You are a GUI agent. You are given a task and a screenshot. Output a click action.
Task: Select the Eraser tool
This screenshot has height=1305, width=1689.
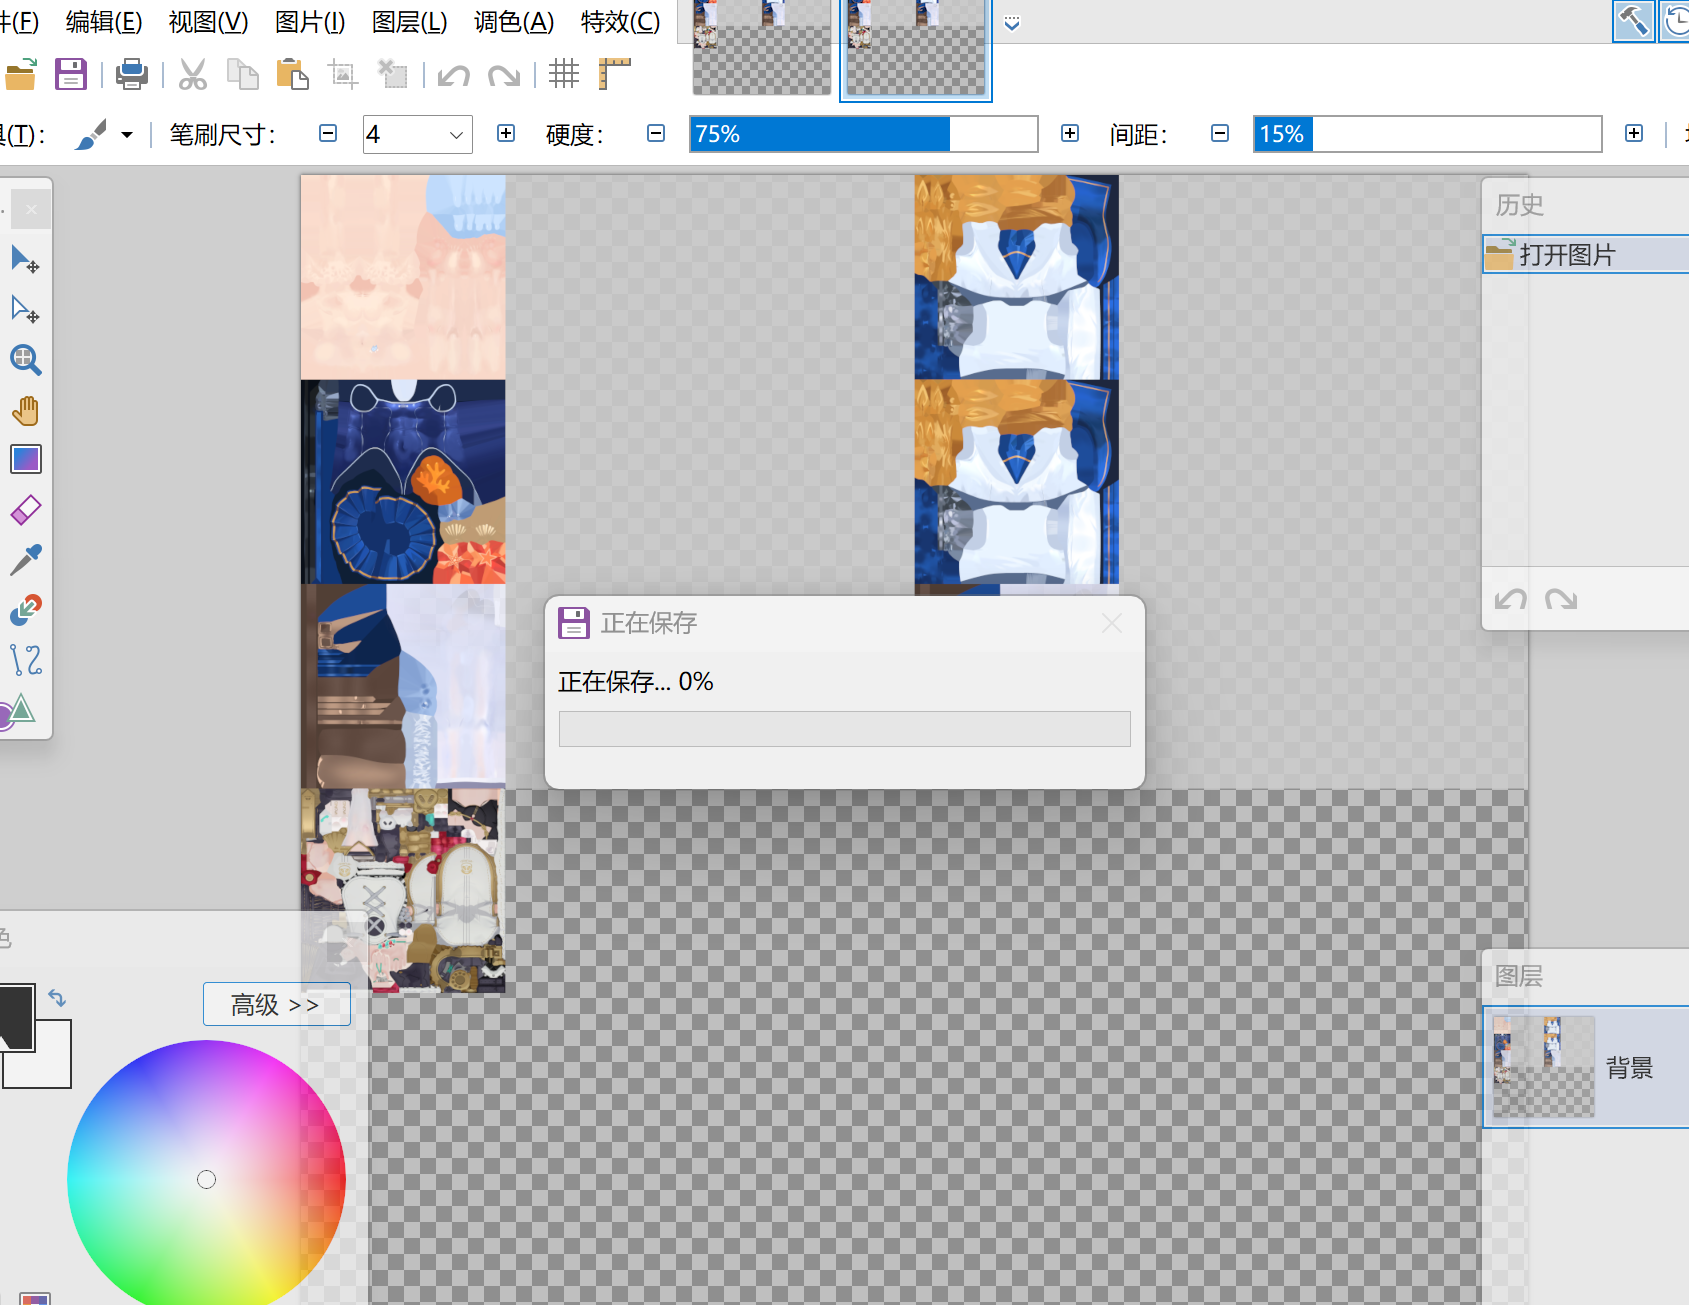(x=25, y=510)
